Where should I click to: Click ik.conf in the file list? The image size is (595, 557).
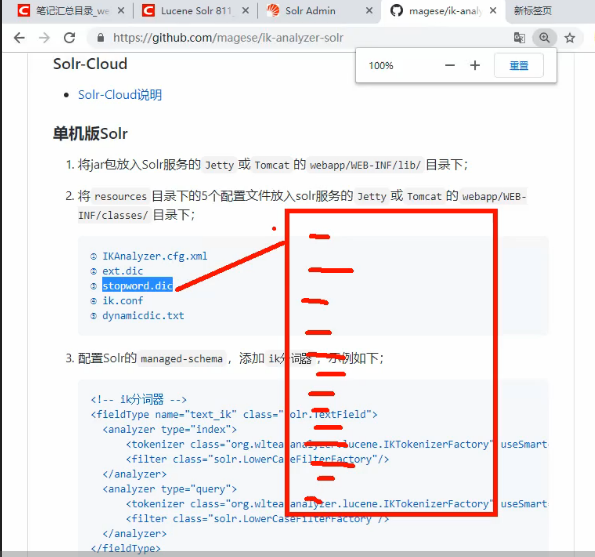[123, 301]
